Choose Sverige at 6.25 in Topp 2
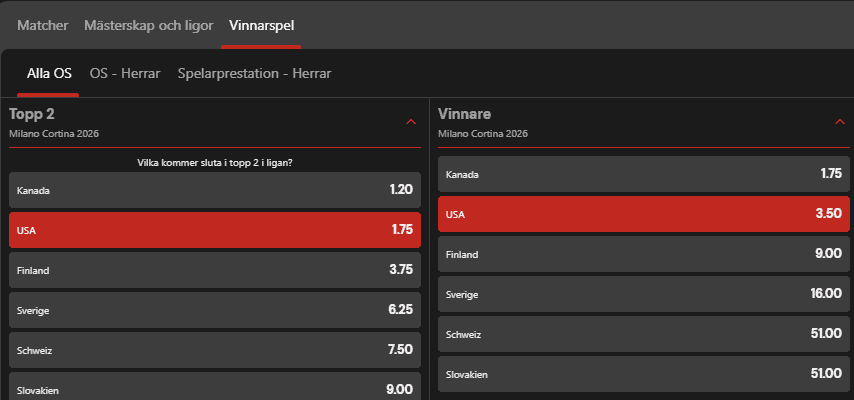The width and height of the screenshot is (854, 400). click(214, 310)
